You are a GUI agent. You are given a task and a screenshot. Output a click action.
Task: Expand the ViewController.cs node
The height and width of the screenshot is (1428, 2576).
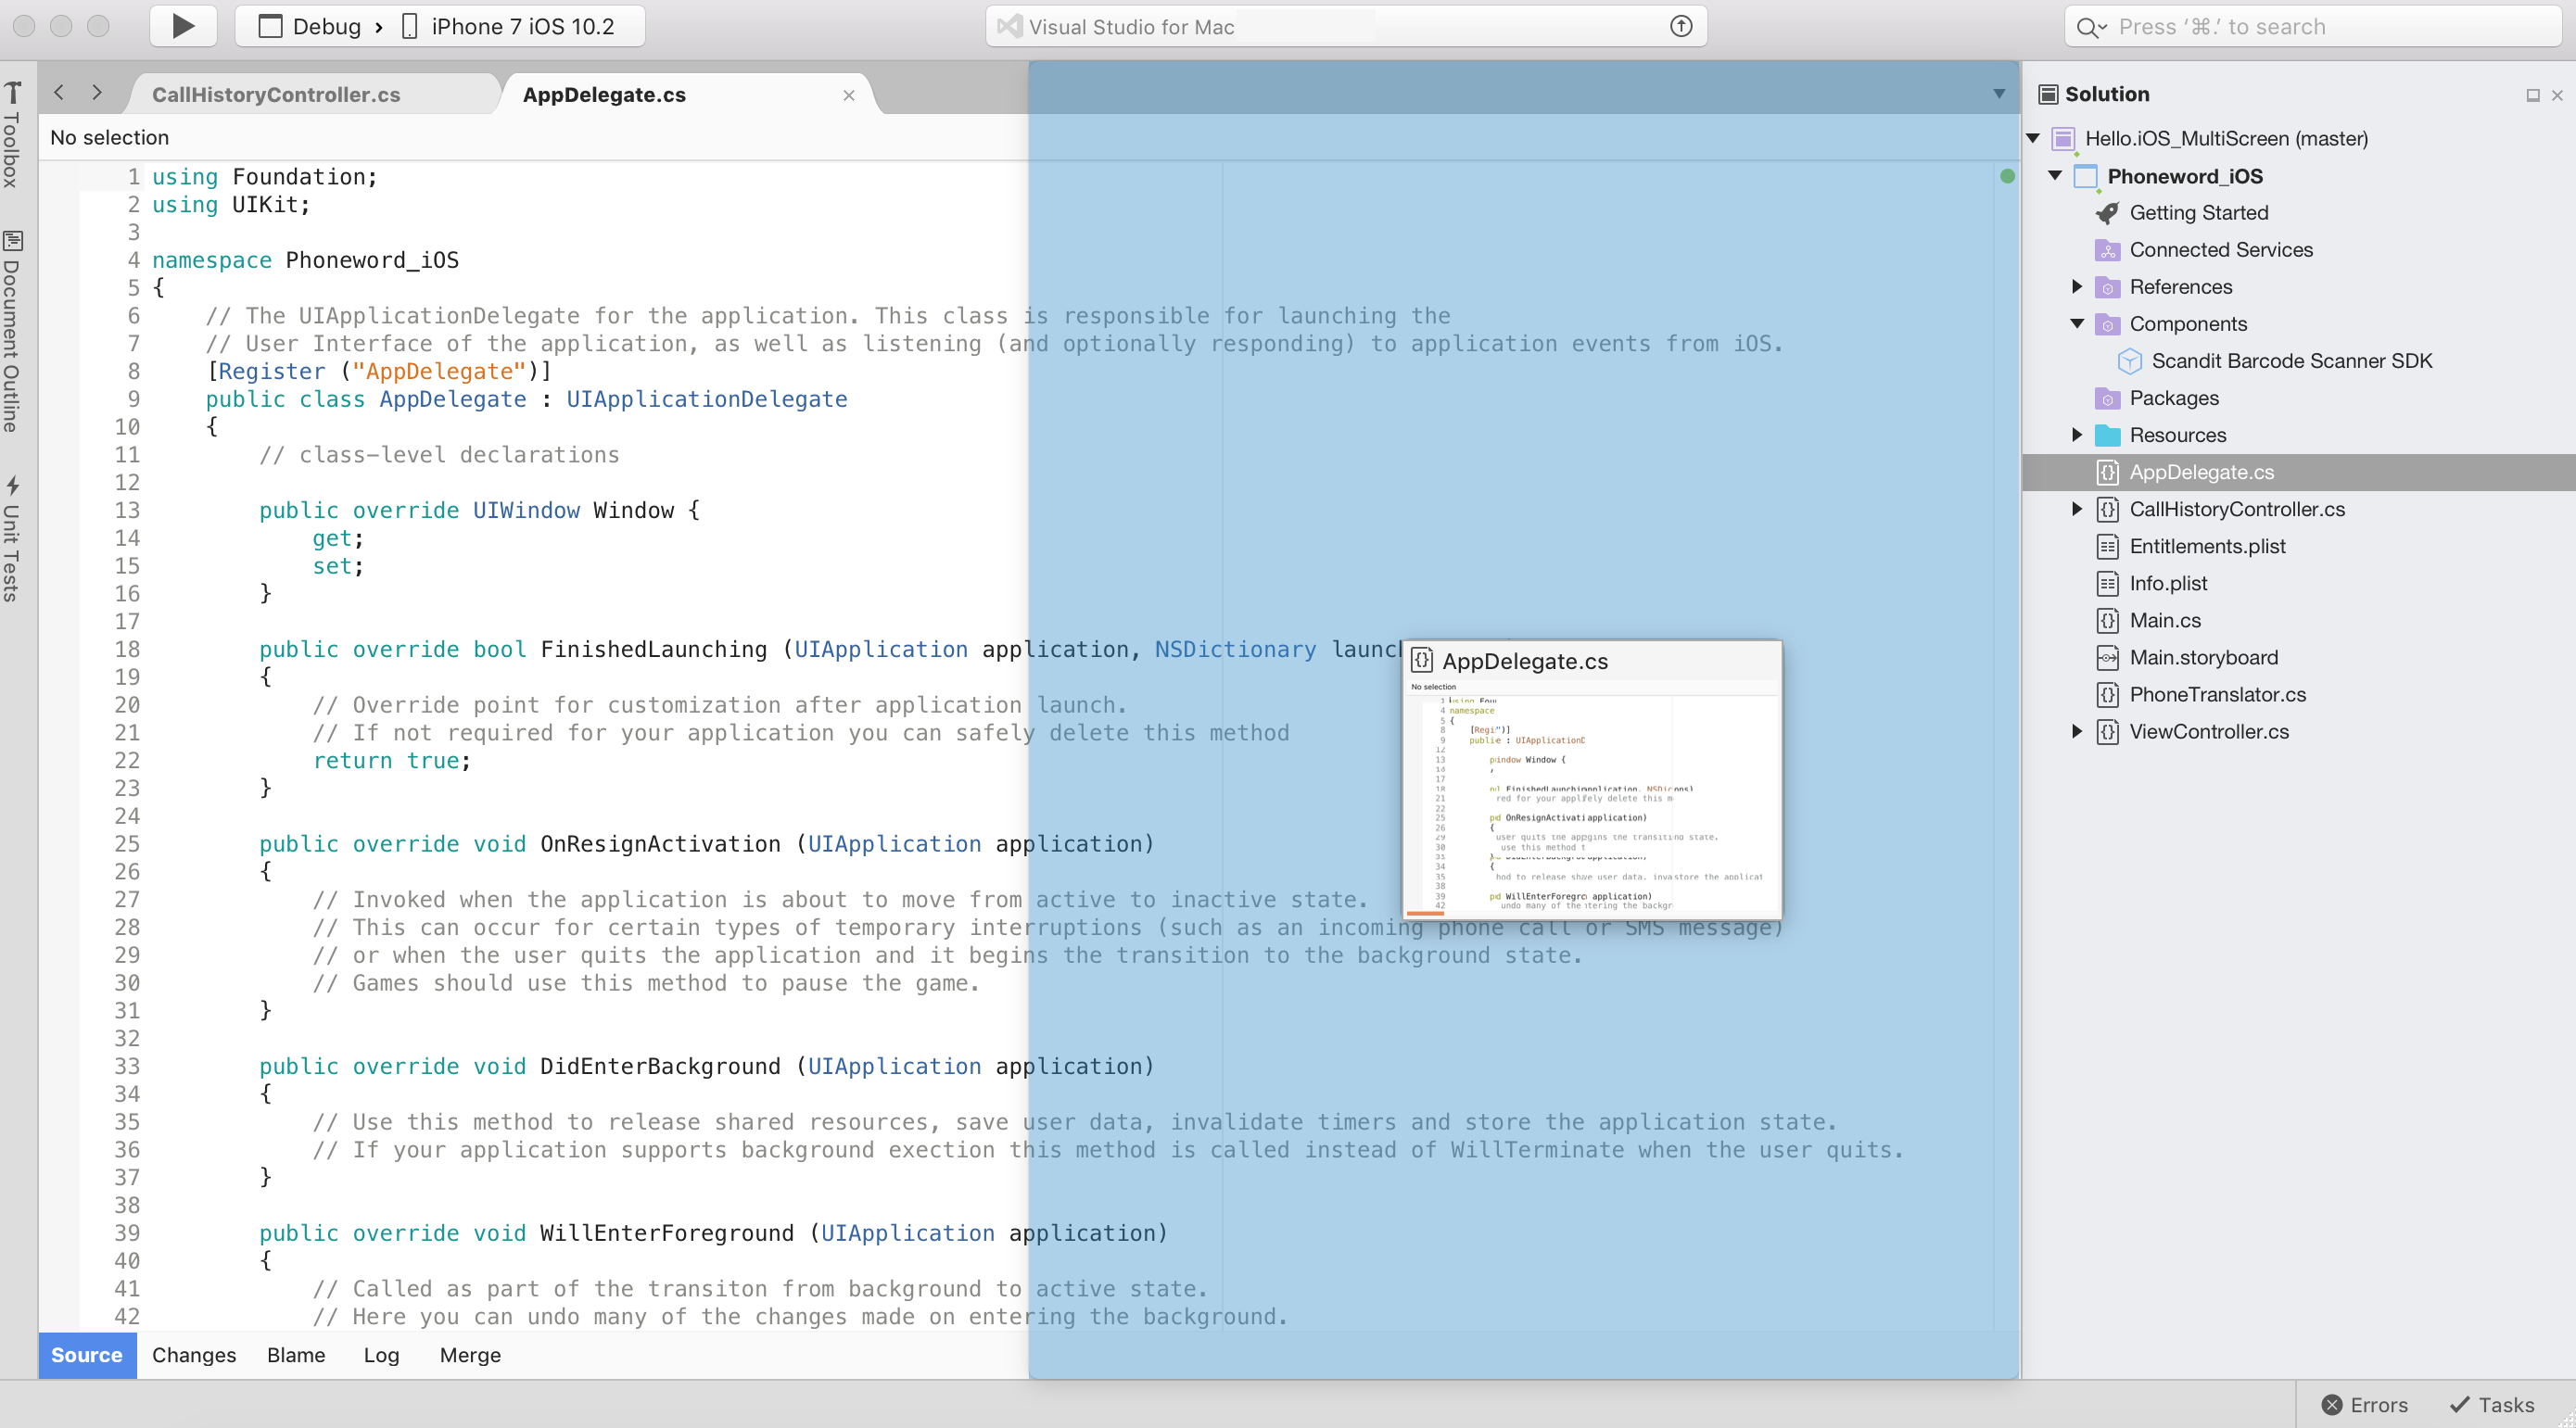click(2077, 731)
